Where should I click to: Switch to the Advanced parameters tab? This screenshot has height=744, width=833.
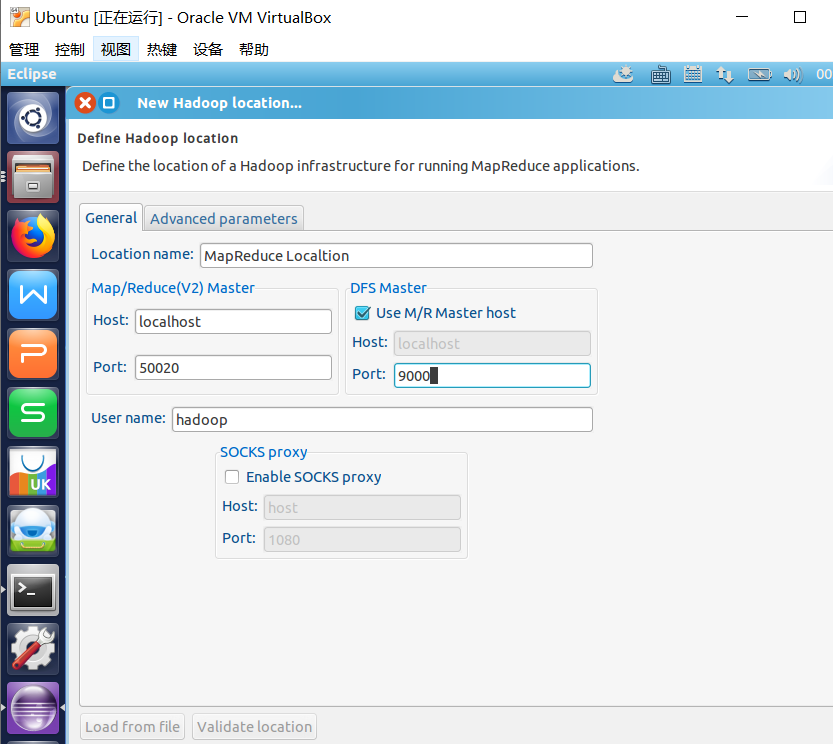(x=224, y=218)
